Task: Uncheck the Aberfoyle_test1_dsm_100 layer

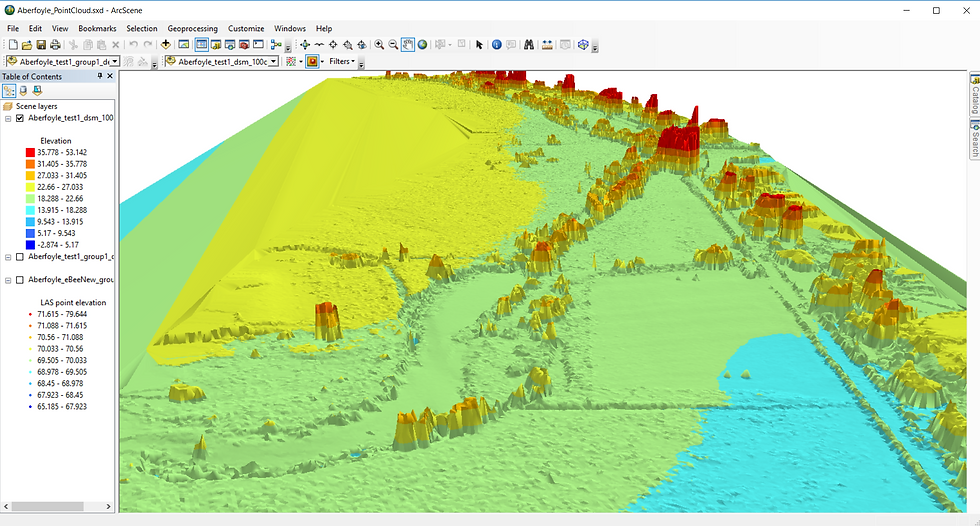Action: click(20, 118)
